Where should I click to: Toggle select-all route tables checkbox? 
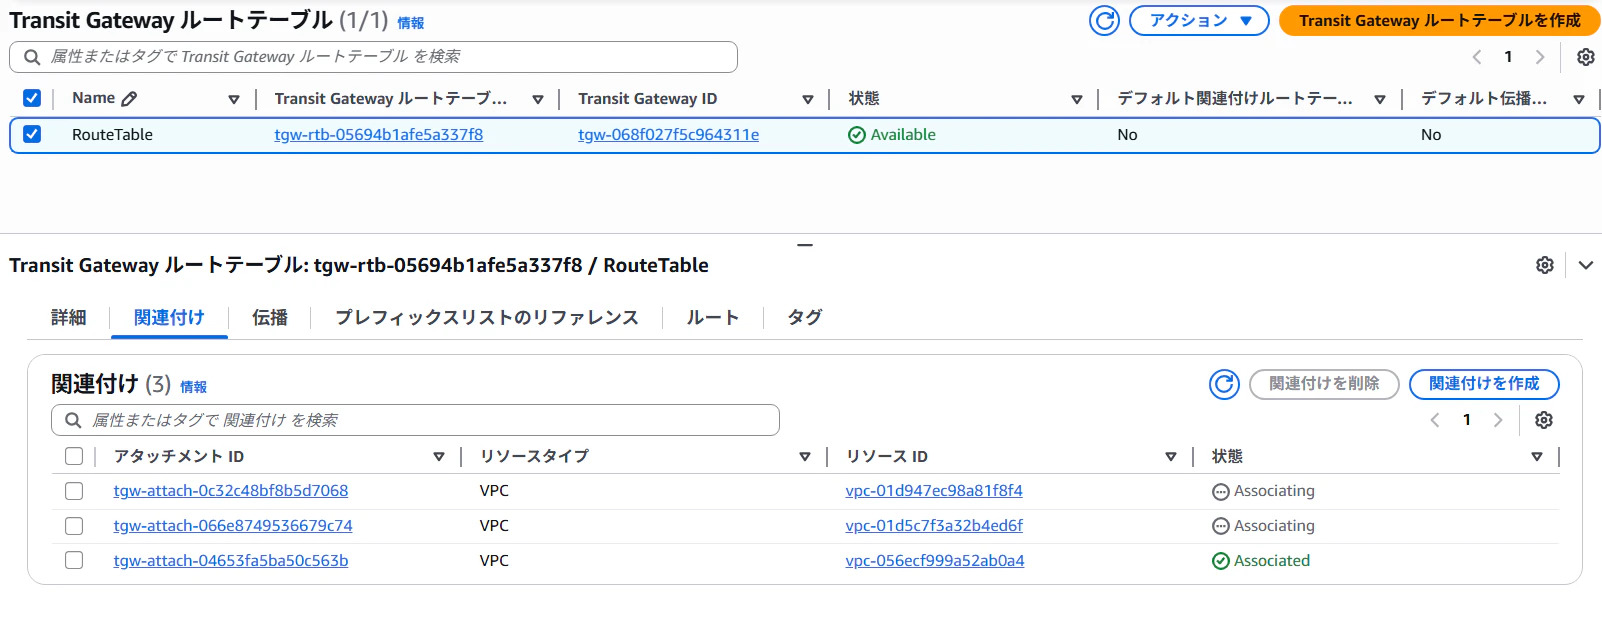click(x=32, y=98)
